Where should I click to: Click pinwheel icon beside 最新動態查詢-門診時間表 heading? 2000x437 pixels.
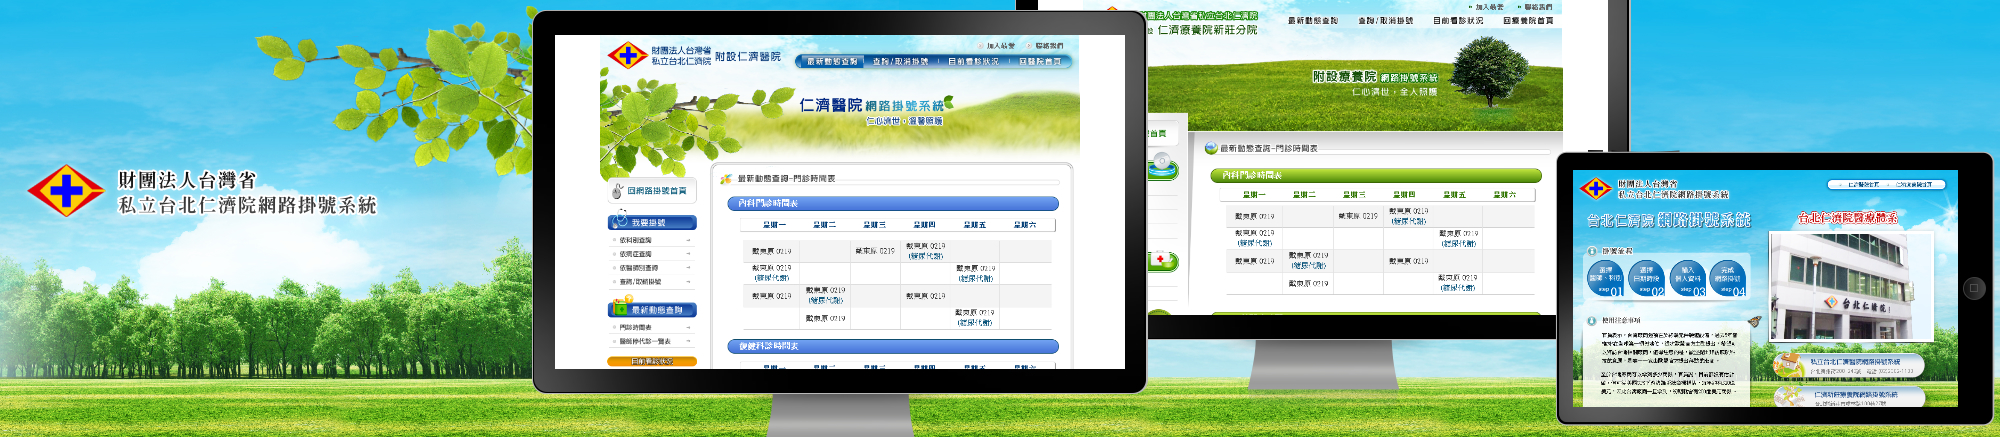coord(726,179)
